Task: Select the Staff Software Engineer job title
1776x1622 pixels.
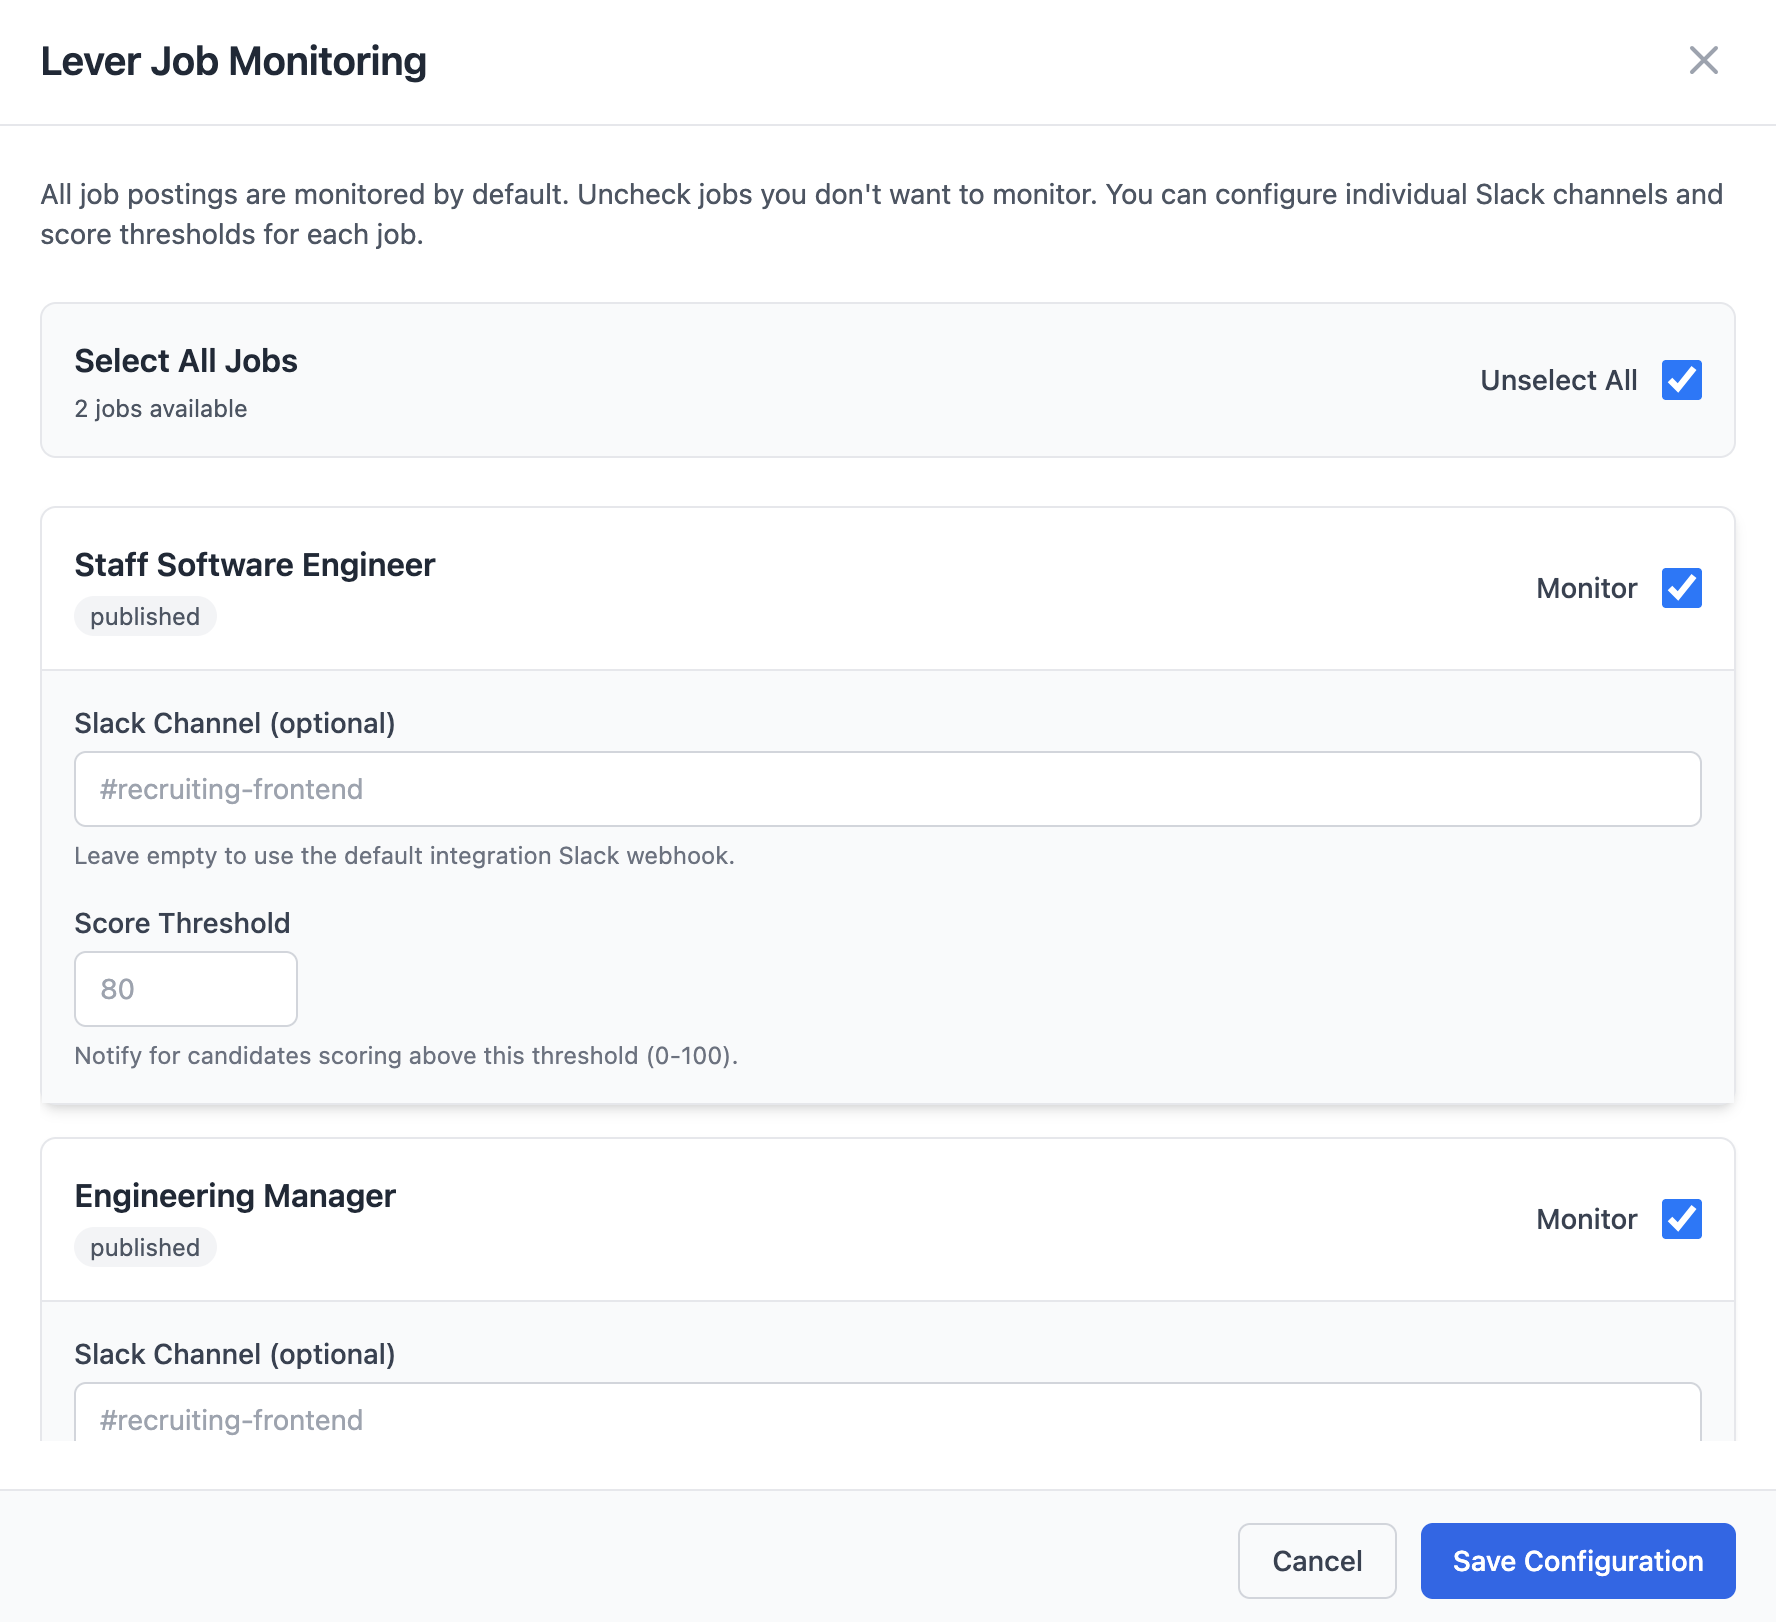Action: tap(254, 564)
